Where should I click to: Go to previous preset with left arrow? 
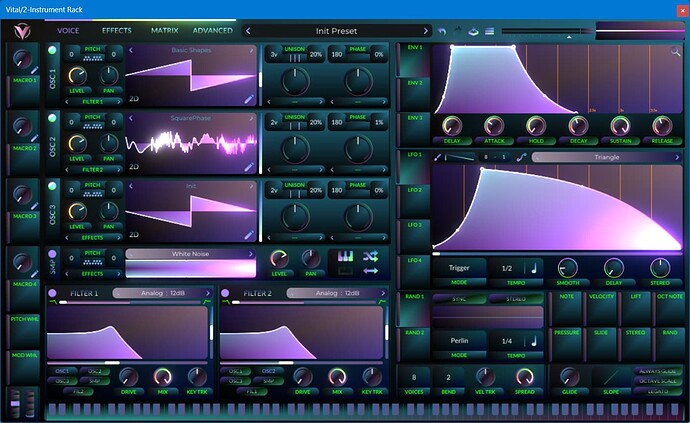click(x=248, y=31)
